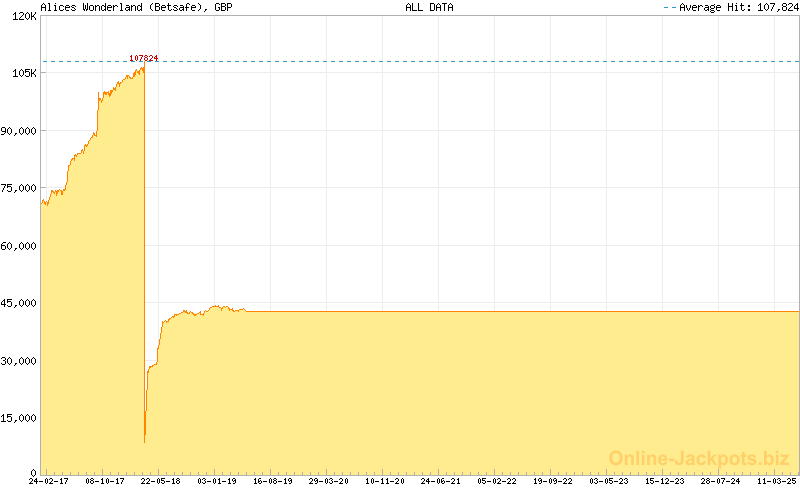Viewport: 800px width, 490px height.
Task: Select the 11-03-25 date on the x-axis
Action: [777, 481]
